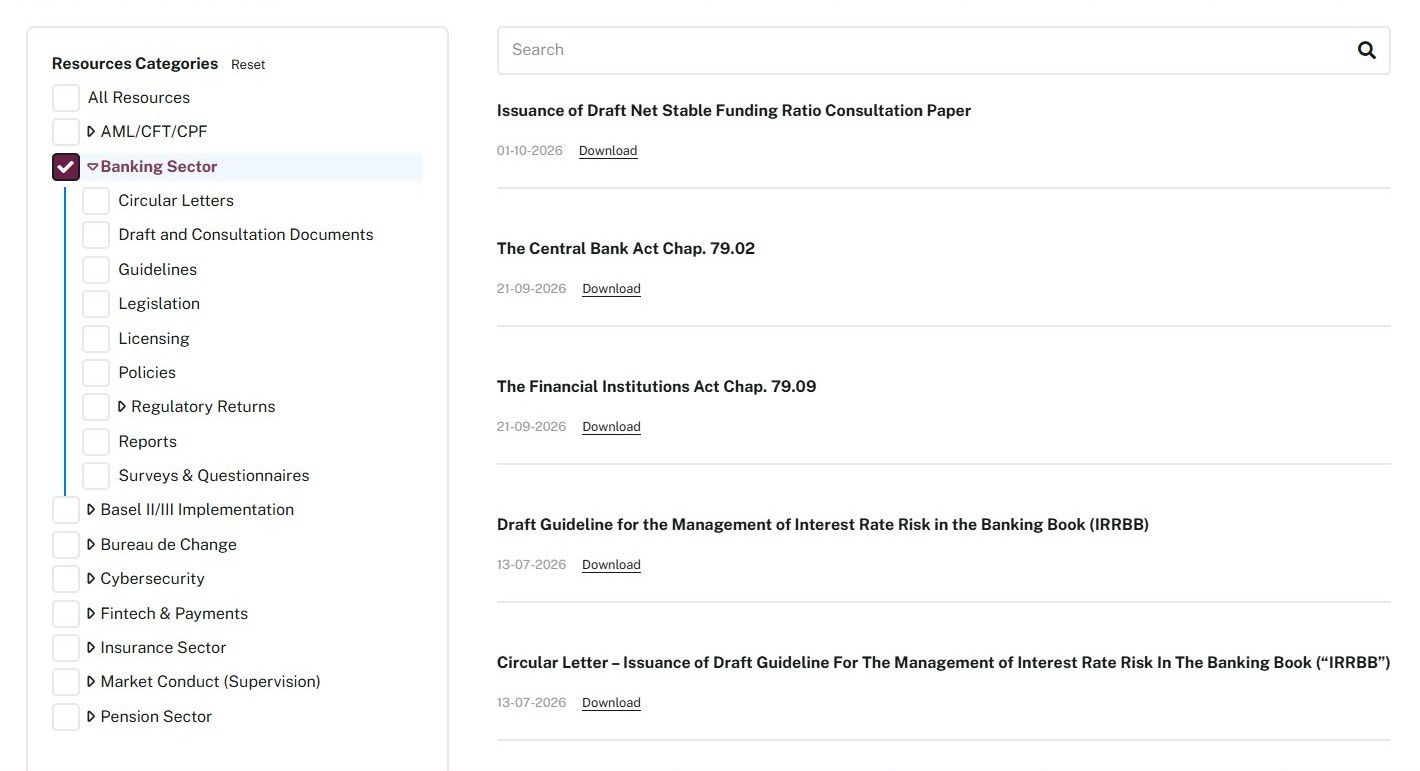This screenshot has width=1420, height=771.
Task: Select the Guidelines checkbox
Action: point(96,270)
